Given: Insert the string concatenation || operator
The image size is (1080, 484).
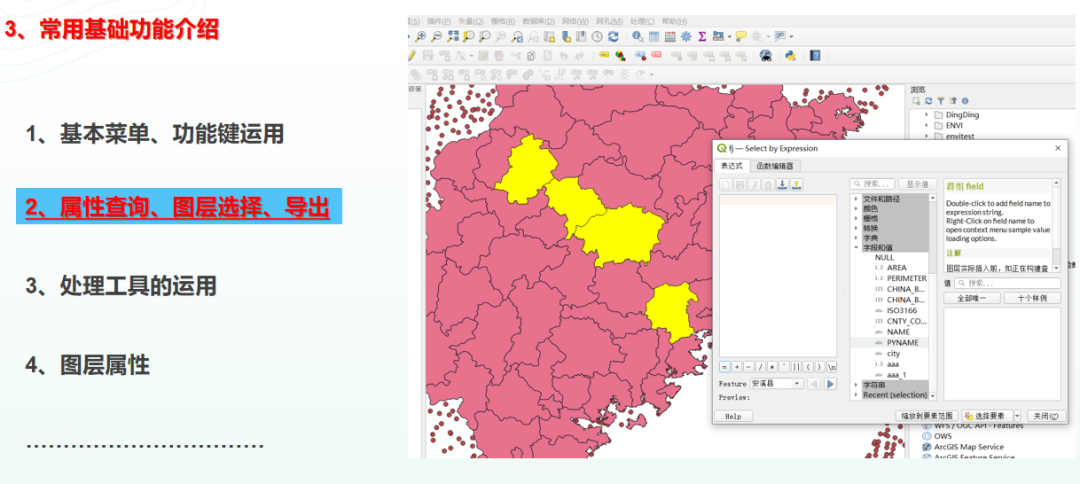Looking at the screenshot, I should [796, 367].
